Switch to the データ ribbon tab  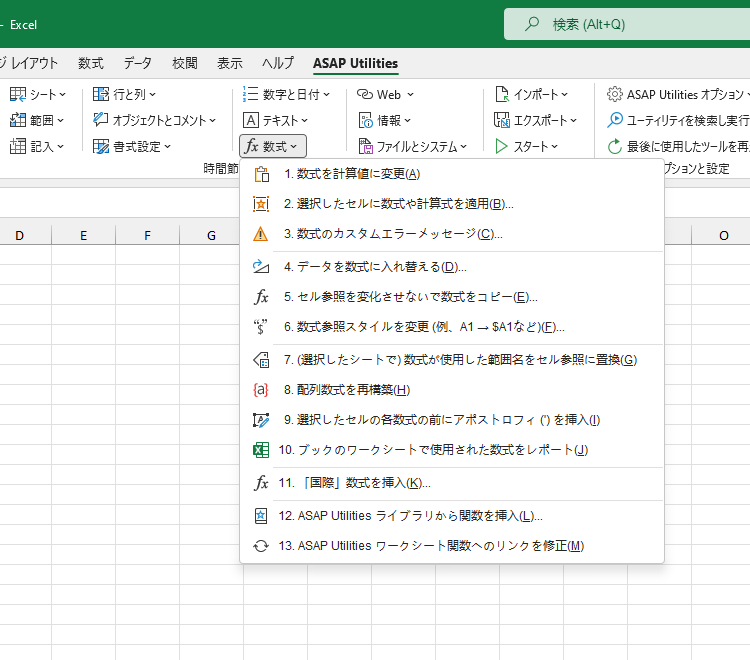coord(138,63)
